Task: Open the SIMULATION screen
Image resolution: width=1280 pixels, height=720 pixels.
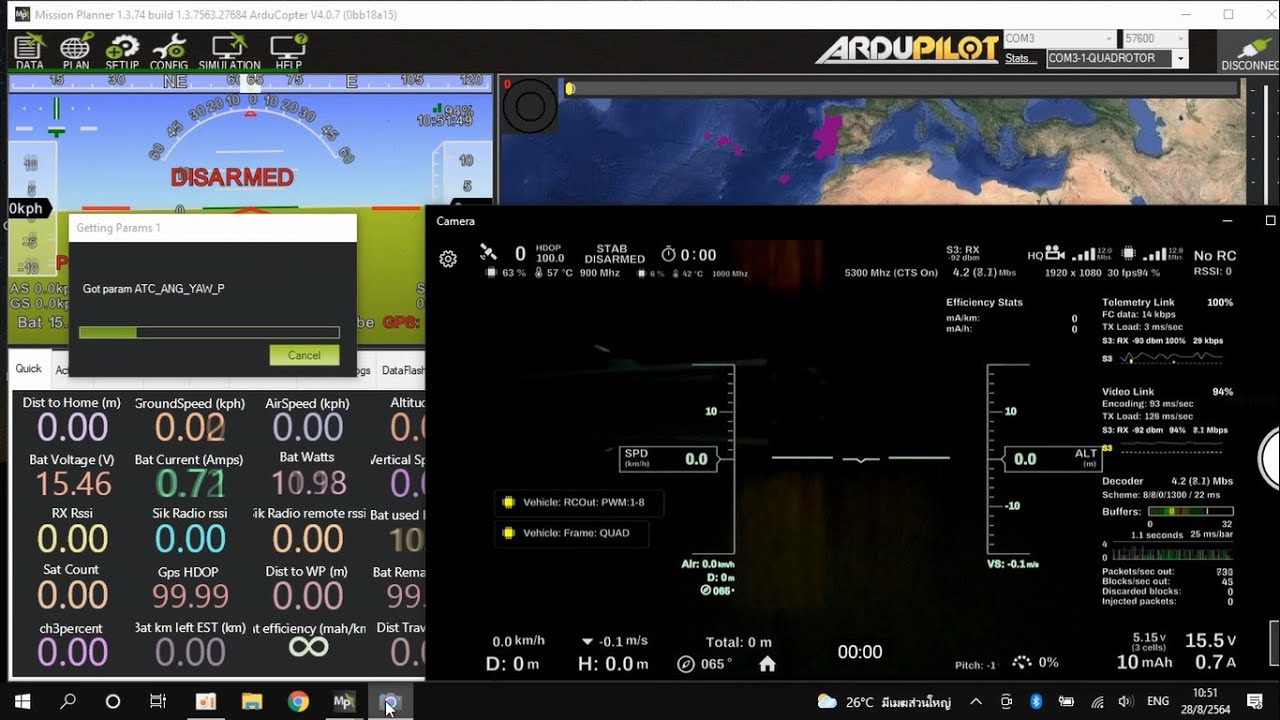Action: pyautogui.click(x=229, y=50)
